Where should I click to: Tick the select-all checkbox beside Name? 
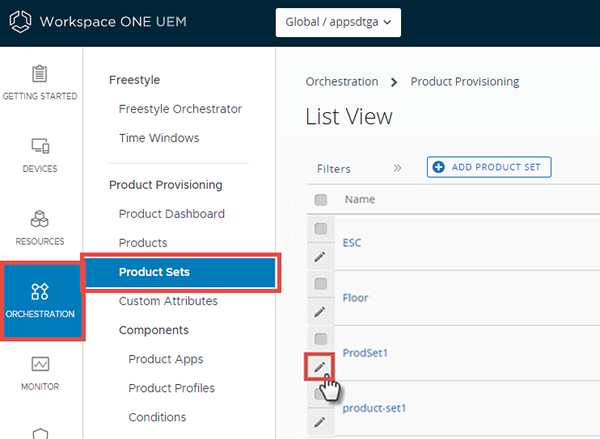tap(321, 199)
